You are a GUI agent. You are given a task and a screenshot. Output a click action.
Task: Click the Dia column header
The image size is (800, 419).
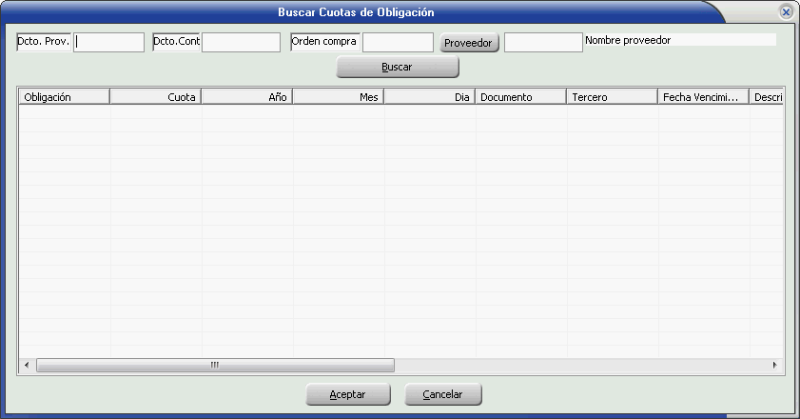coord(431,97)
